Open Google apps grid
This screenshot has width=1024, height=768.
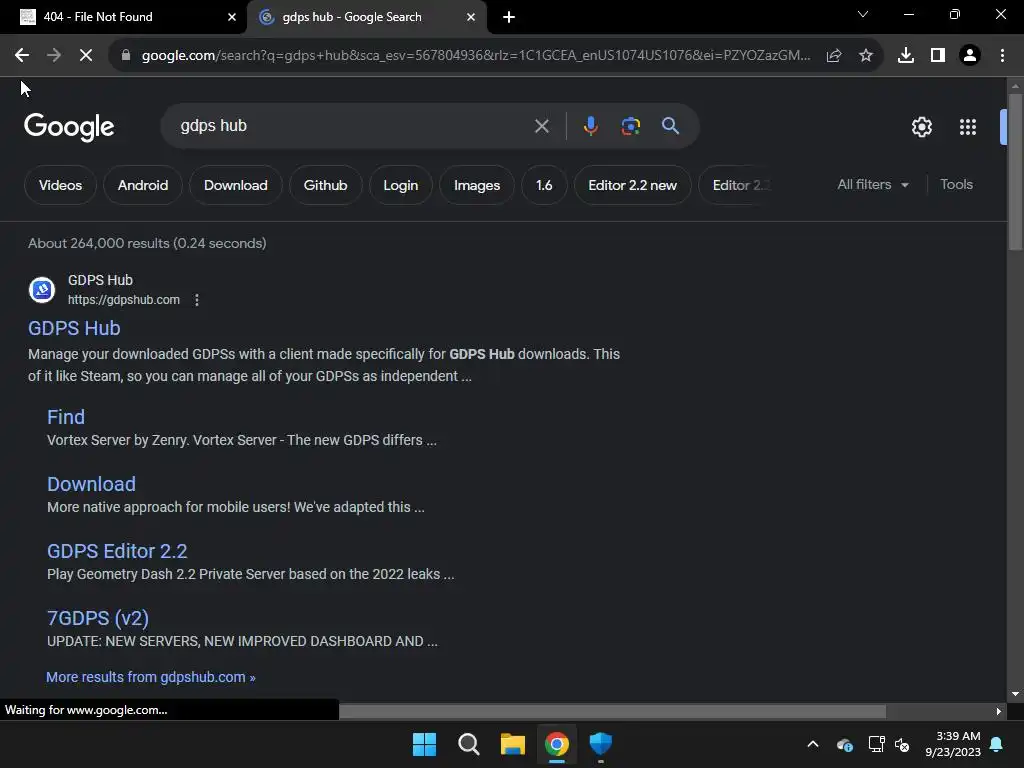coord(968,127)
